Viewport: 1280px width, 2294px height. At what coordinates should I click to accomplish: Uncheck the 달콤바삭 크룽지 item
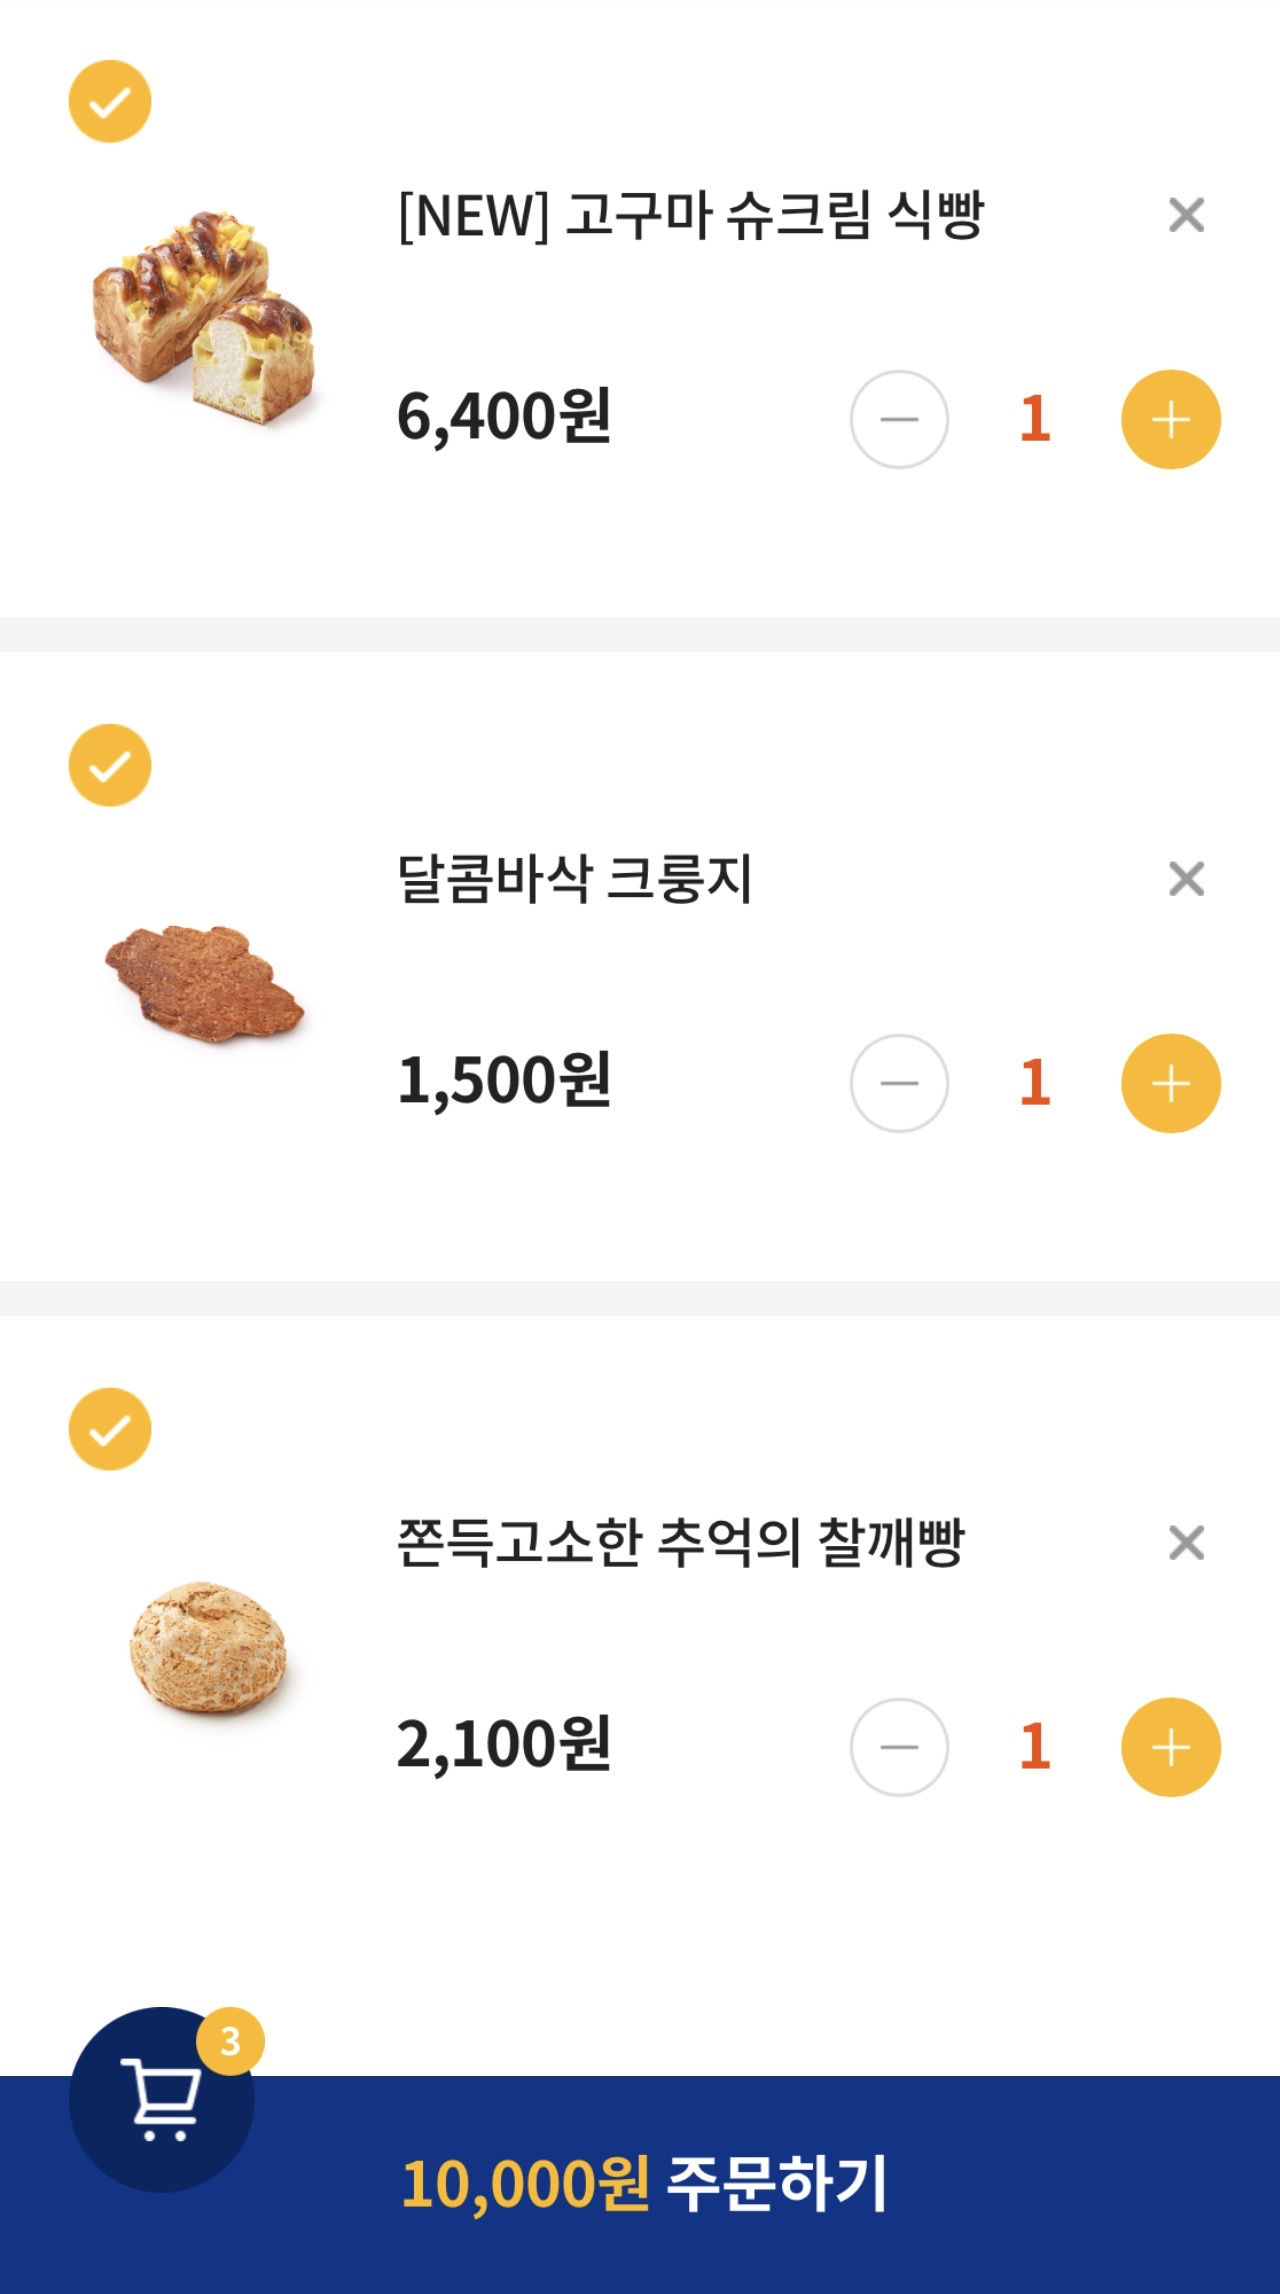point(110,765)
